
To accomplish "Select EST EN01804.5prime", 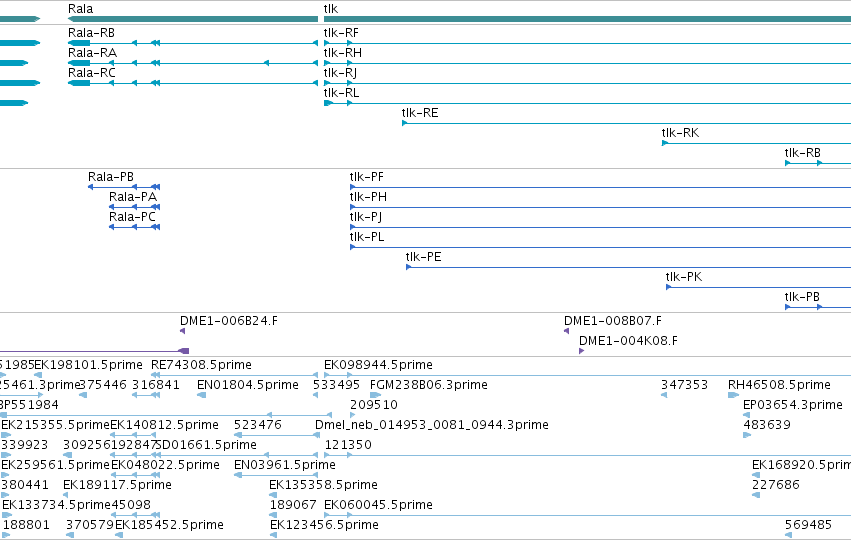I will pos(201,395).
